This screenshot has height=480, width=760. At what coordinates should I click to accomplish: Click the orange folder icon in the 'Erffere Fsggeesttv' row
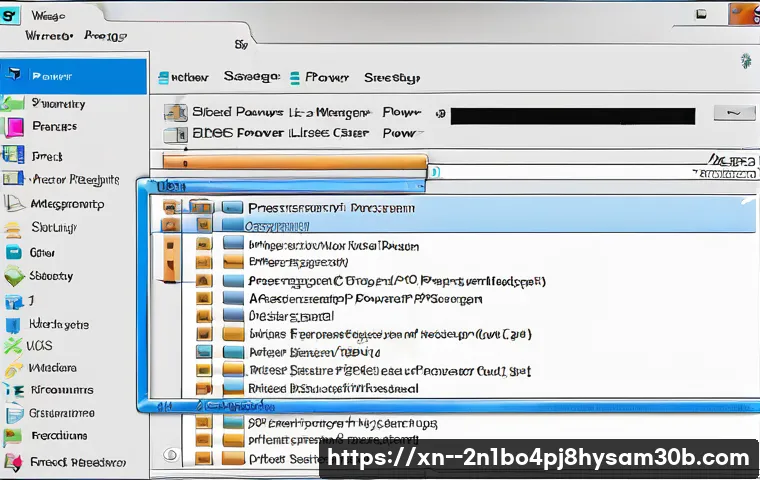pos(233,262)
